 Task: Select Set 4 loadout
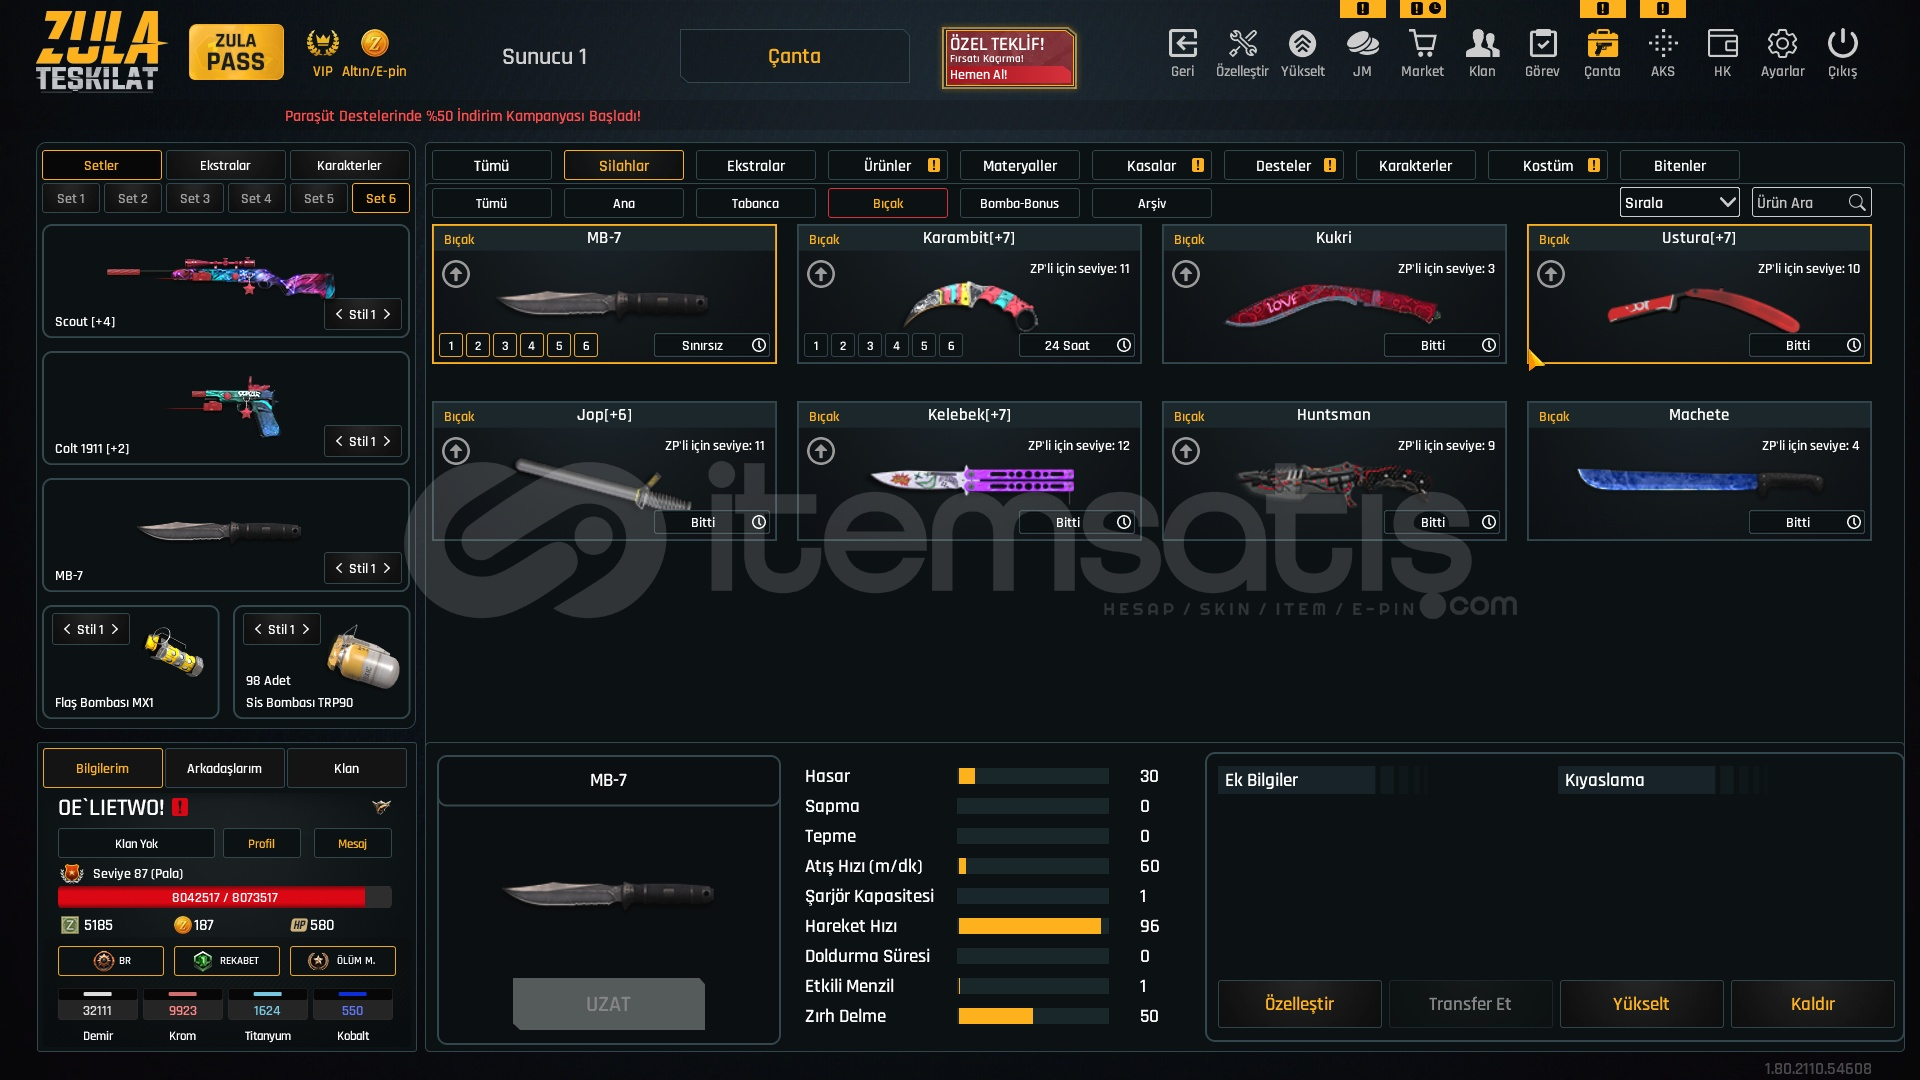pyautogui.click(x=256, y=199)
